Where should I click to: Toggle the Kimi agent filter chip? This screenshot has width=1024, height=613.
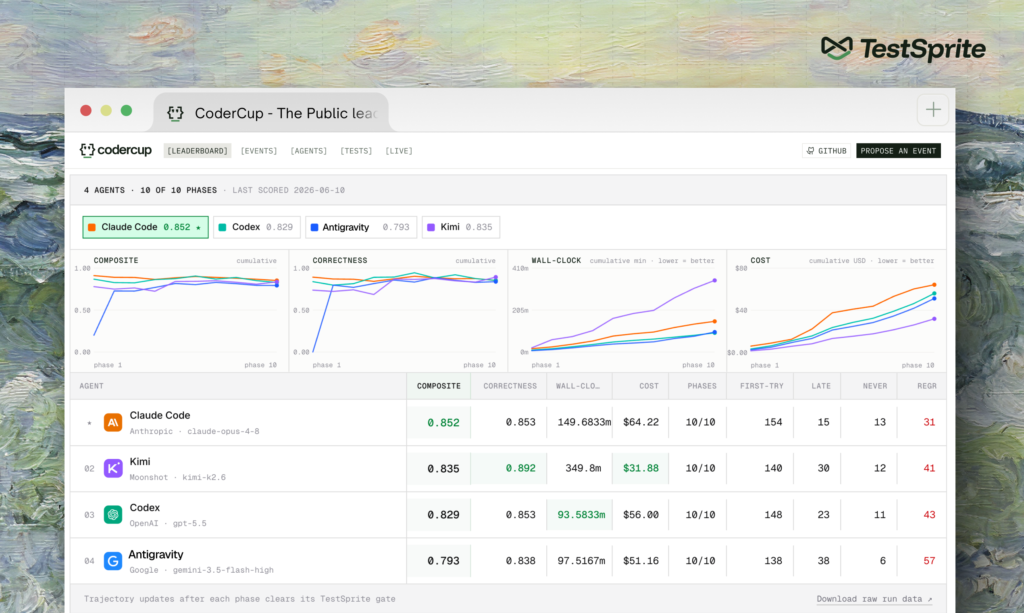(460, 227)
